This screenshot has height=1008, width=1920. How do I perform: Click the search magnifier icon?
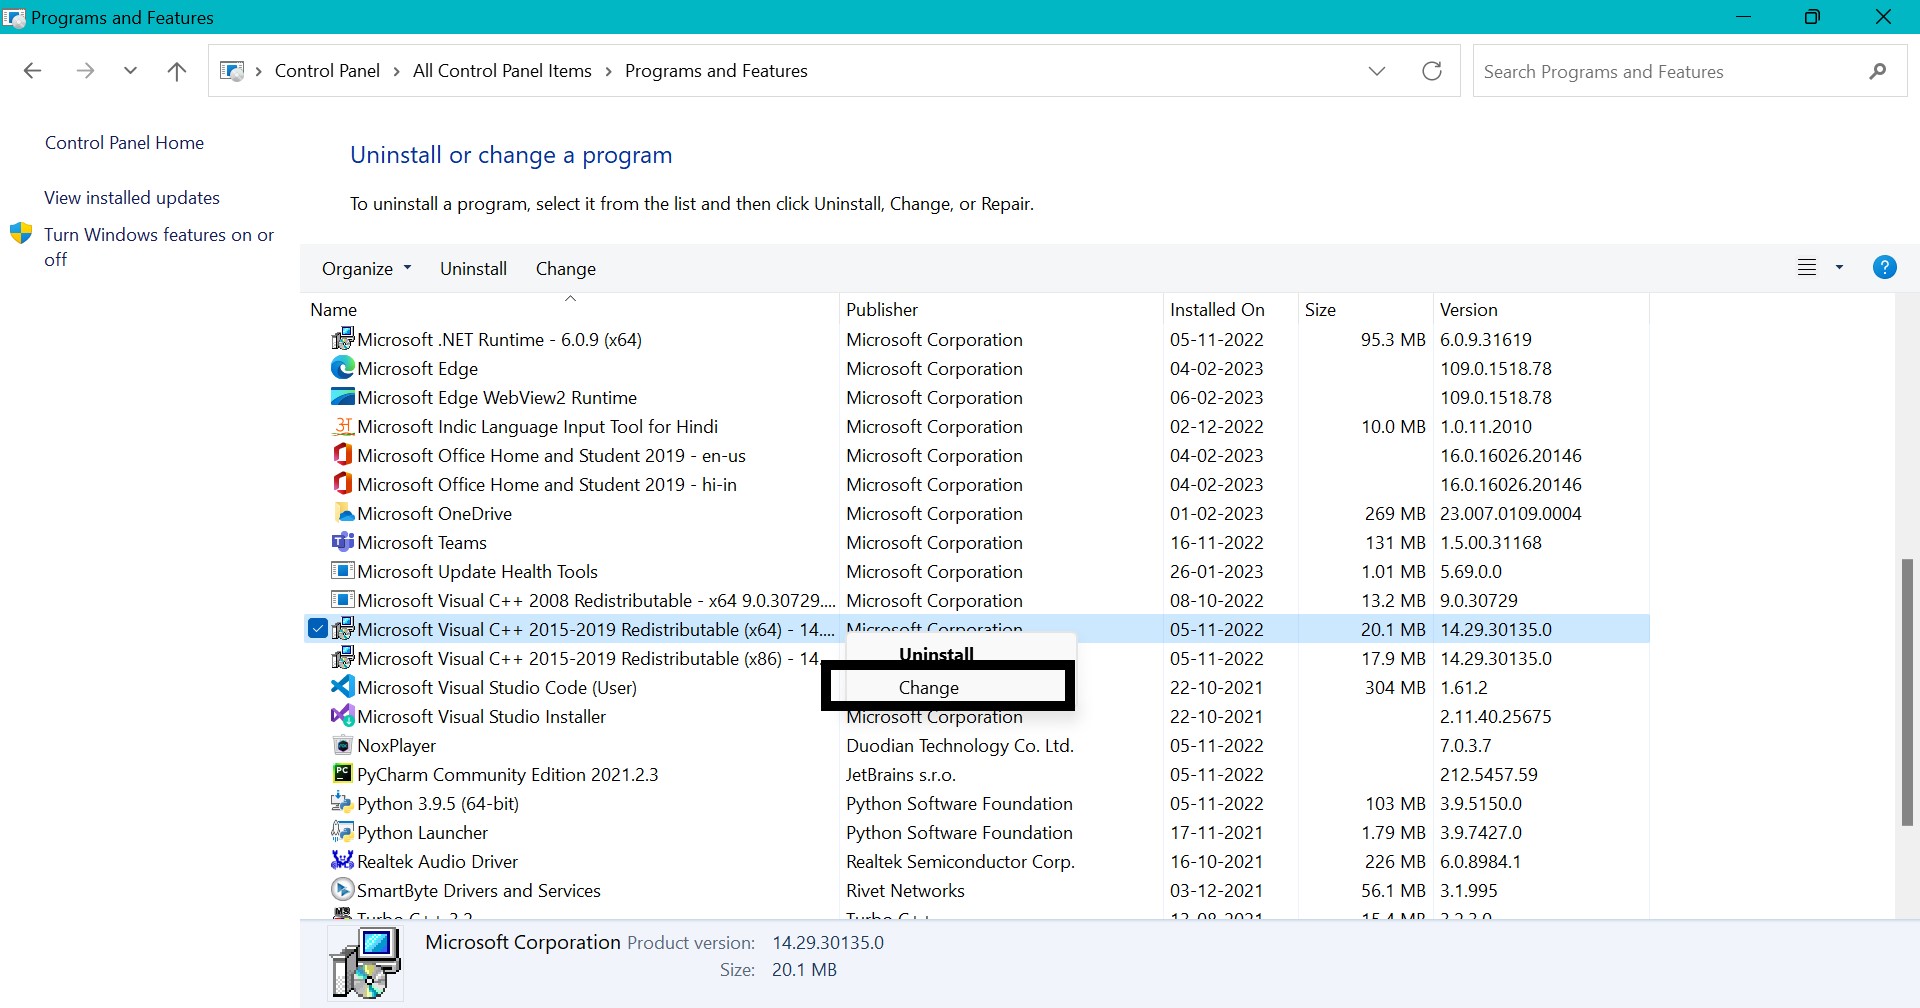pyautogui.click(x=1877, y=71)
